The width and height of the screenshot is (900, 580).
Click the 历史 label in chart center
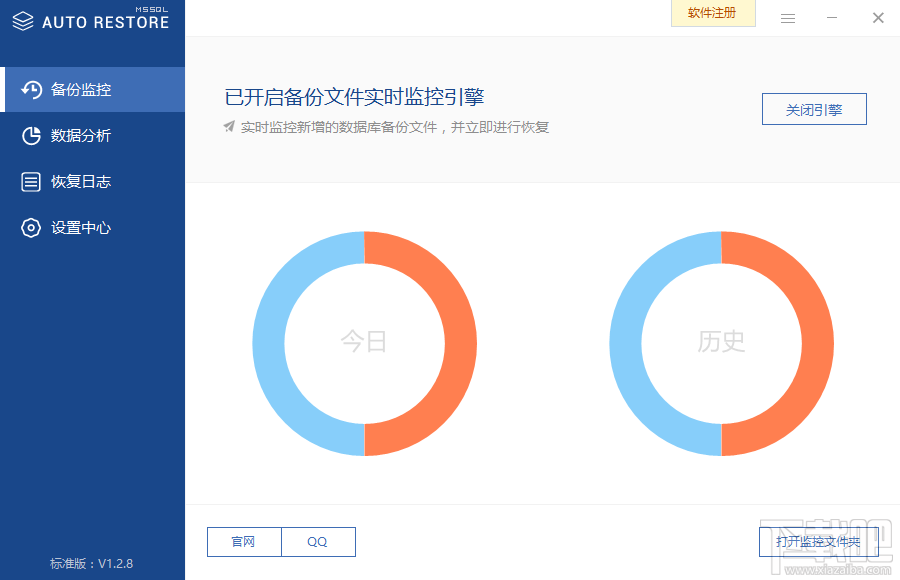click(x=721, y=342)
